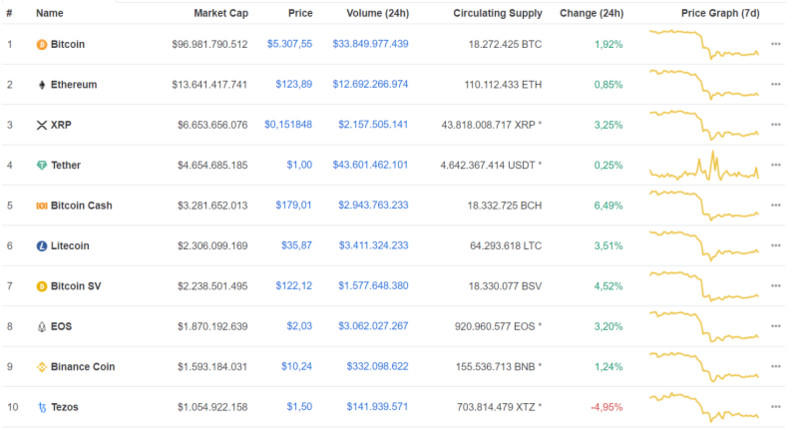Open the Bitcoin name link

click(68, 44)
